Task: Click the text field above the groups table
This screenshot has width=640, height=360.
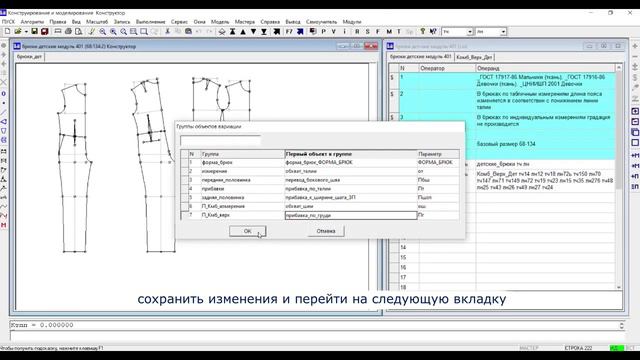Action: pos(220,140)
